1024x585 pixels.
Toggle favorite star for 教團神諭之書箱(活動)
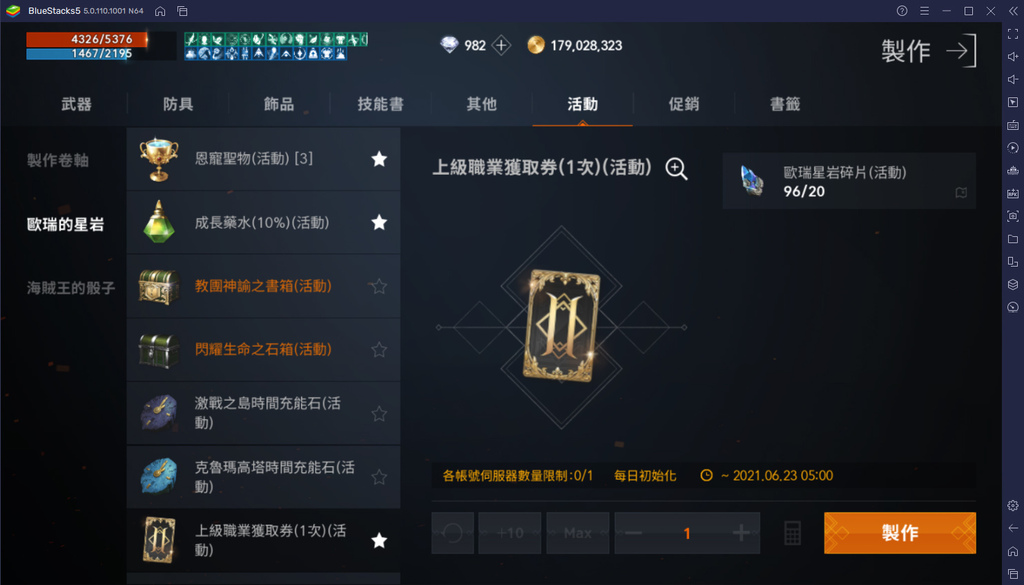(x=379, y=286)
